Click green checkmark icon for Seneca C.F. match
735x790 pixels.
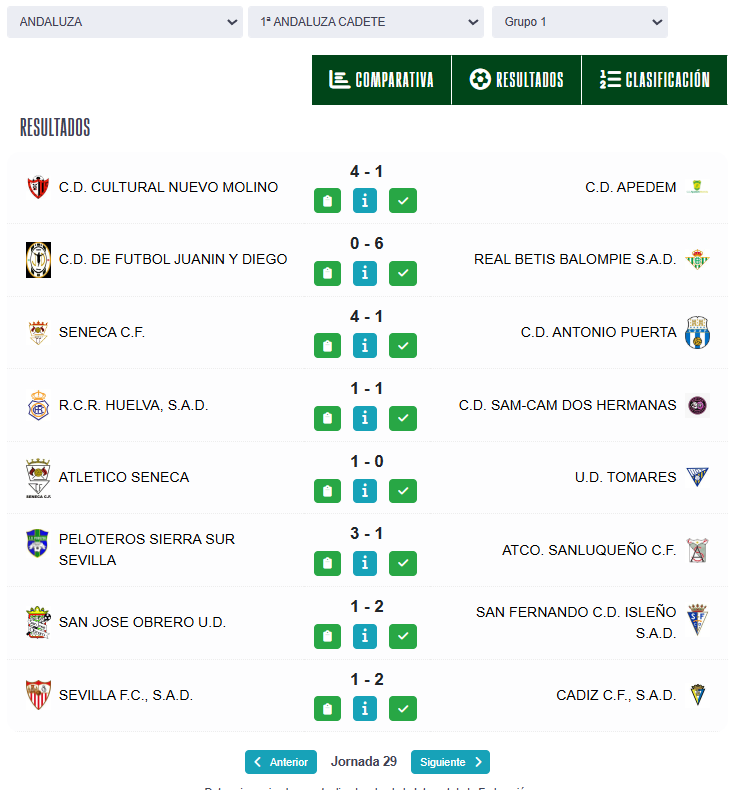pos(403,346)
